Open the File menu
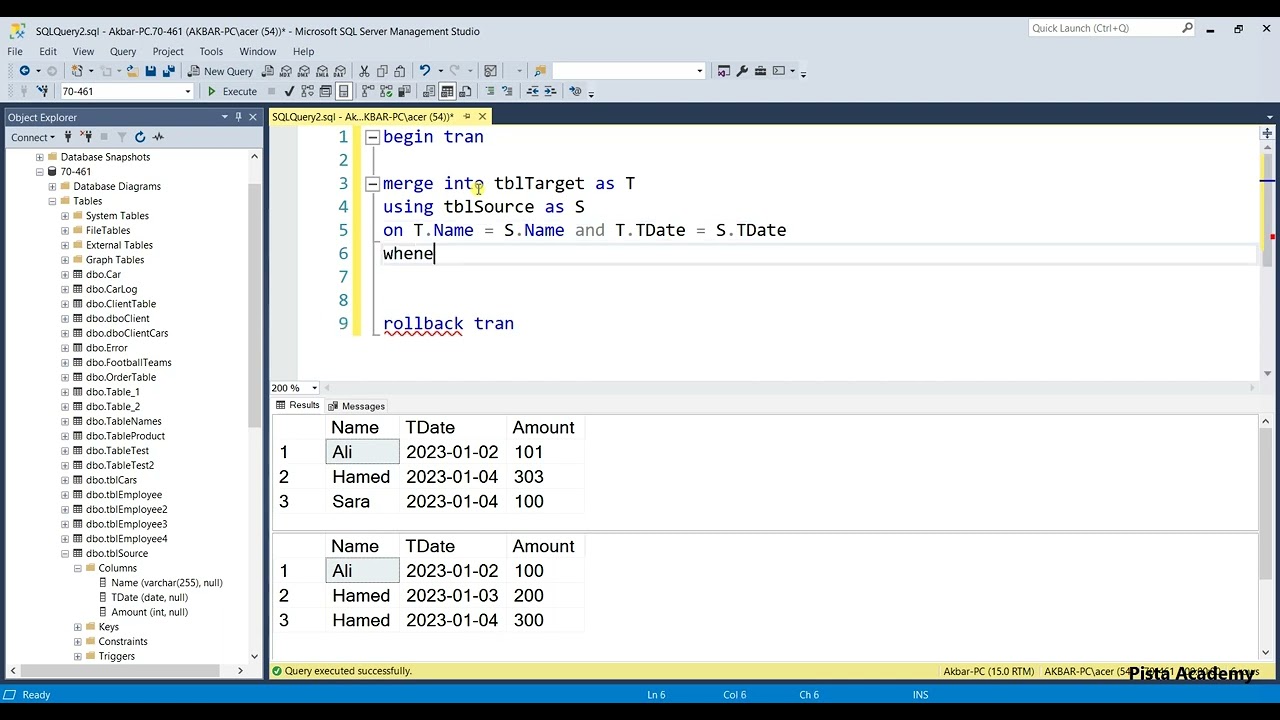 (x=15, y=51)
